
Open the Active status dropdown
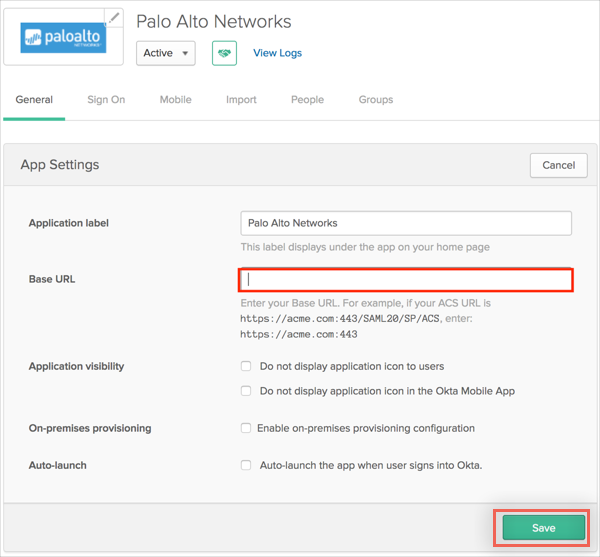coord(165,53)
